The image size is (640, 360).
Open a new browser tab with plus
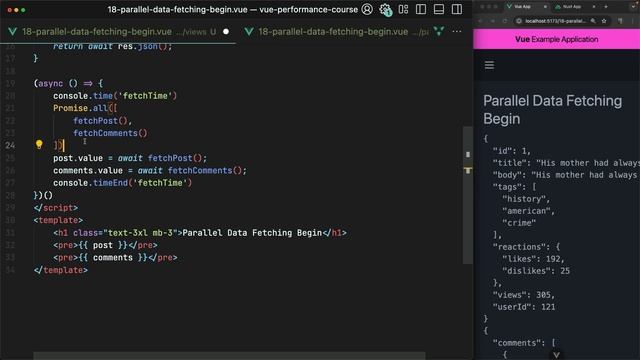point(606,7)
